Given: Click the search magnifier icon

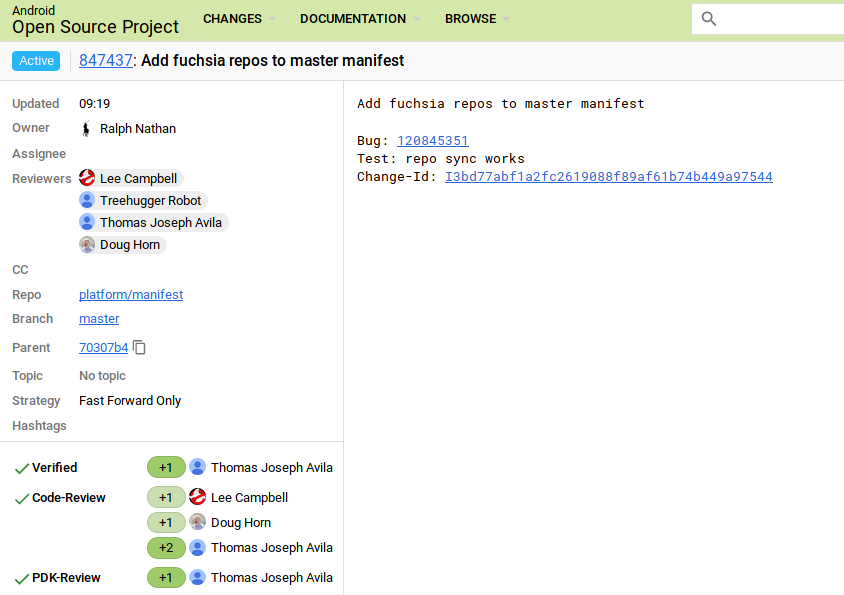Looking at the screenshot, I should pos(709,19).
